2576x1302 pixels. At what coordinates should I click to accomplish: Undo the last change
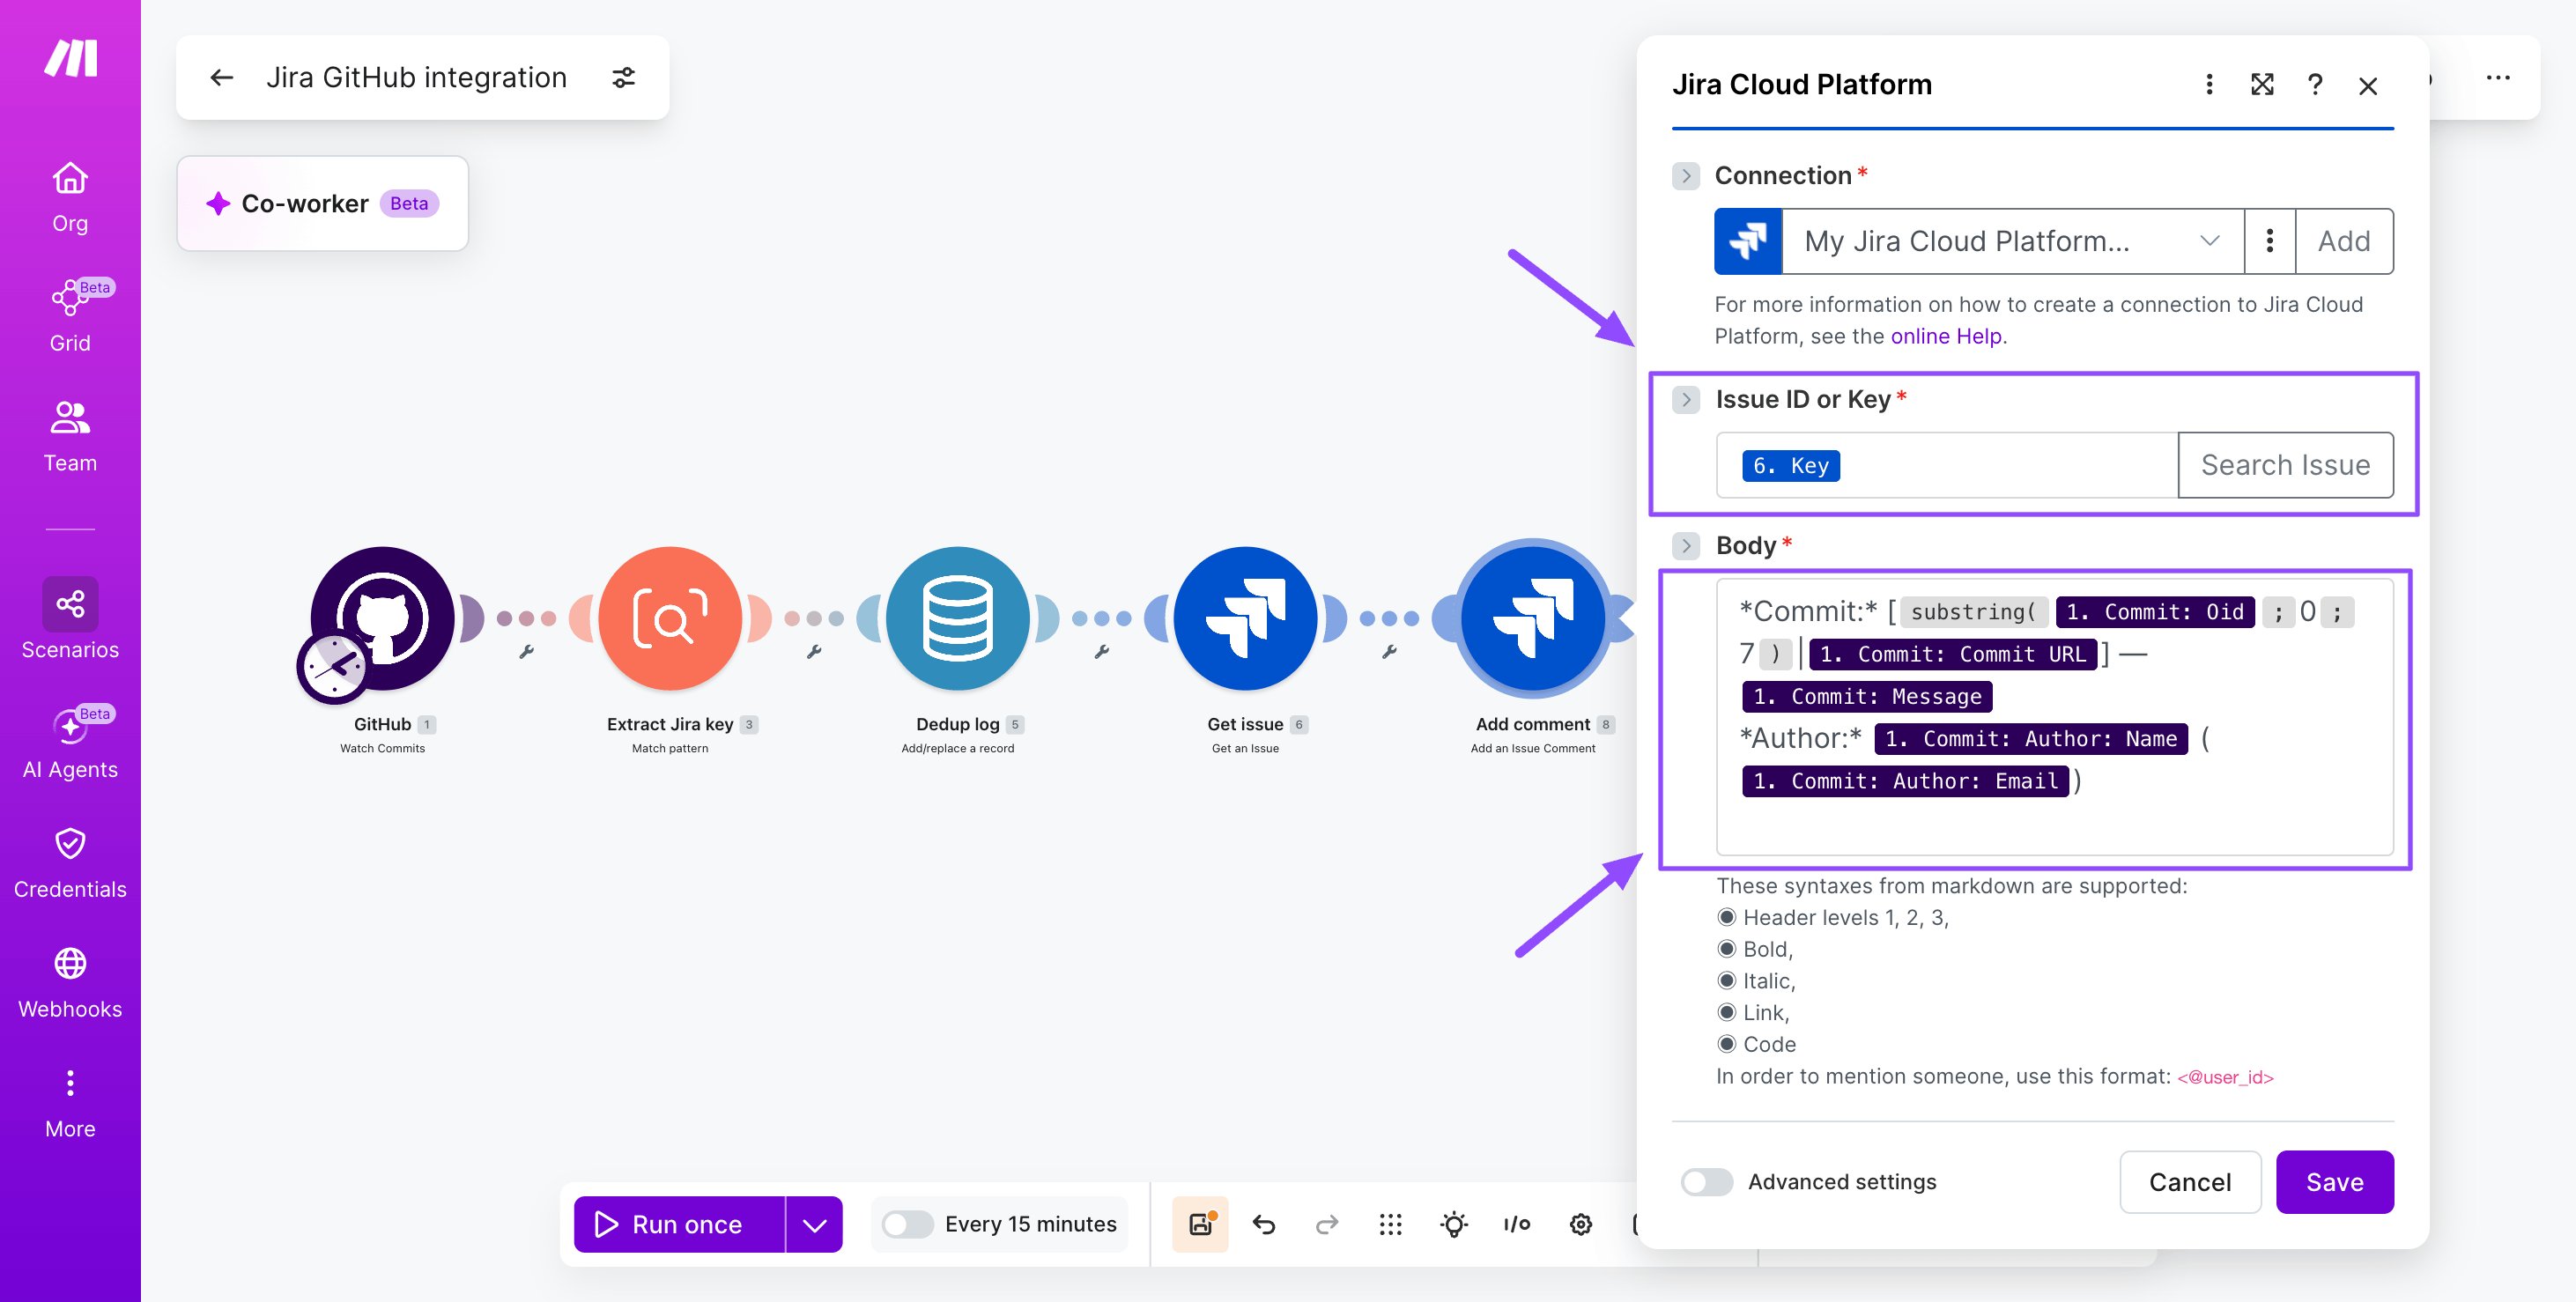pos(1264,1224)
